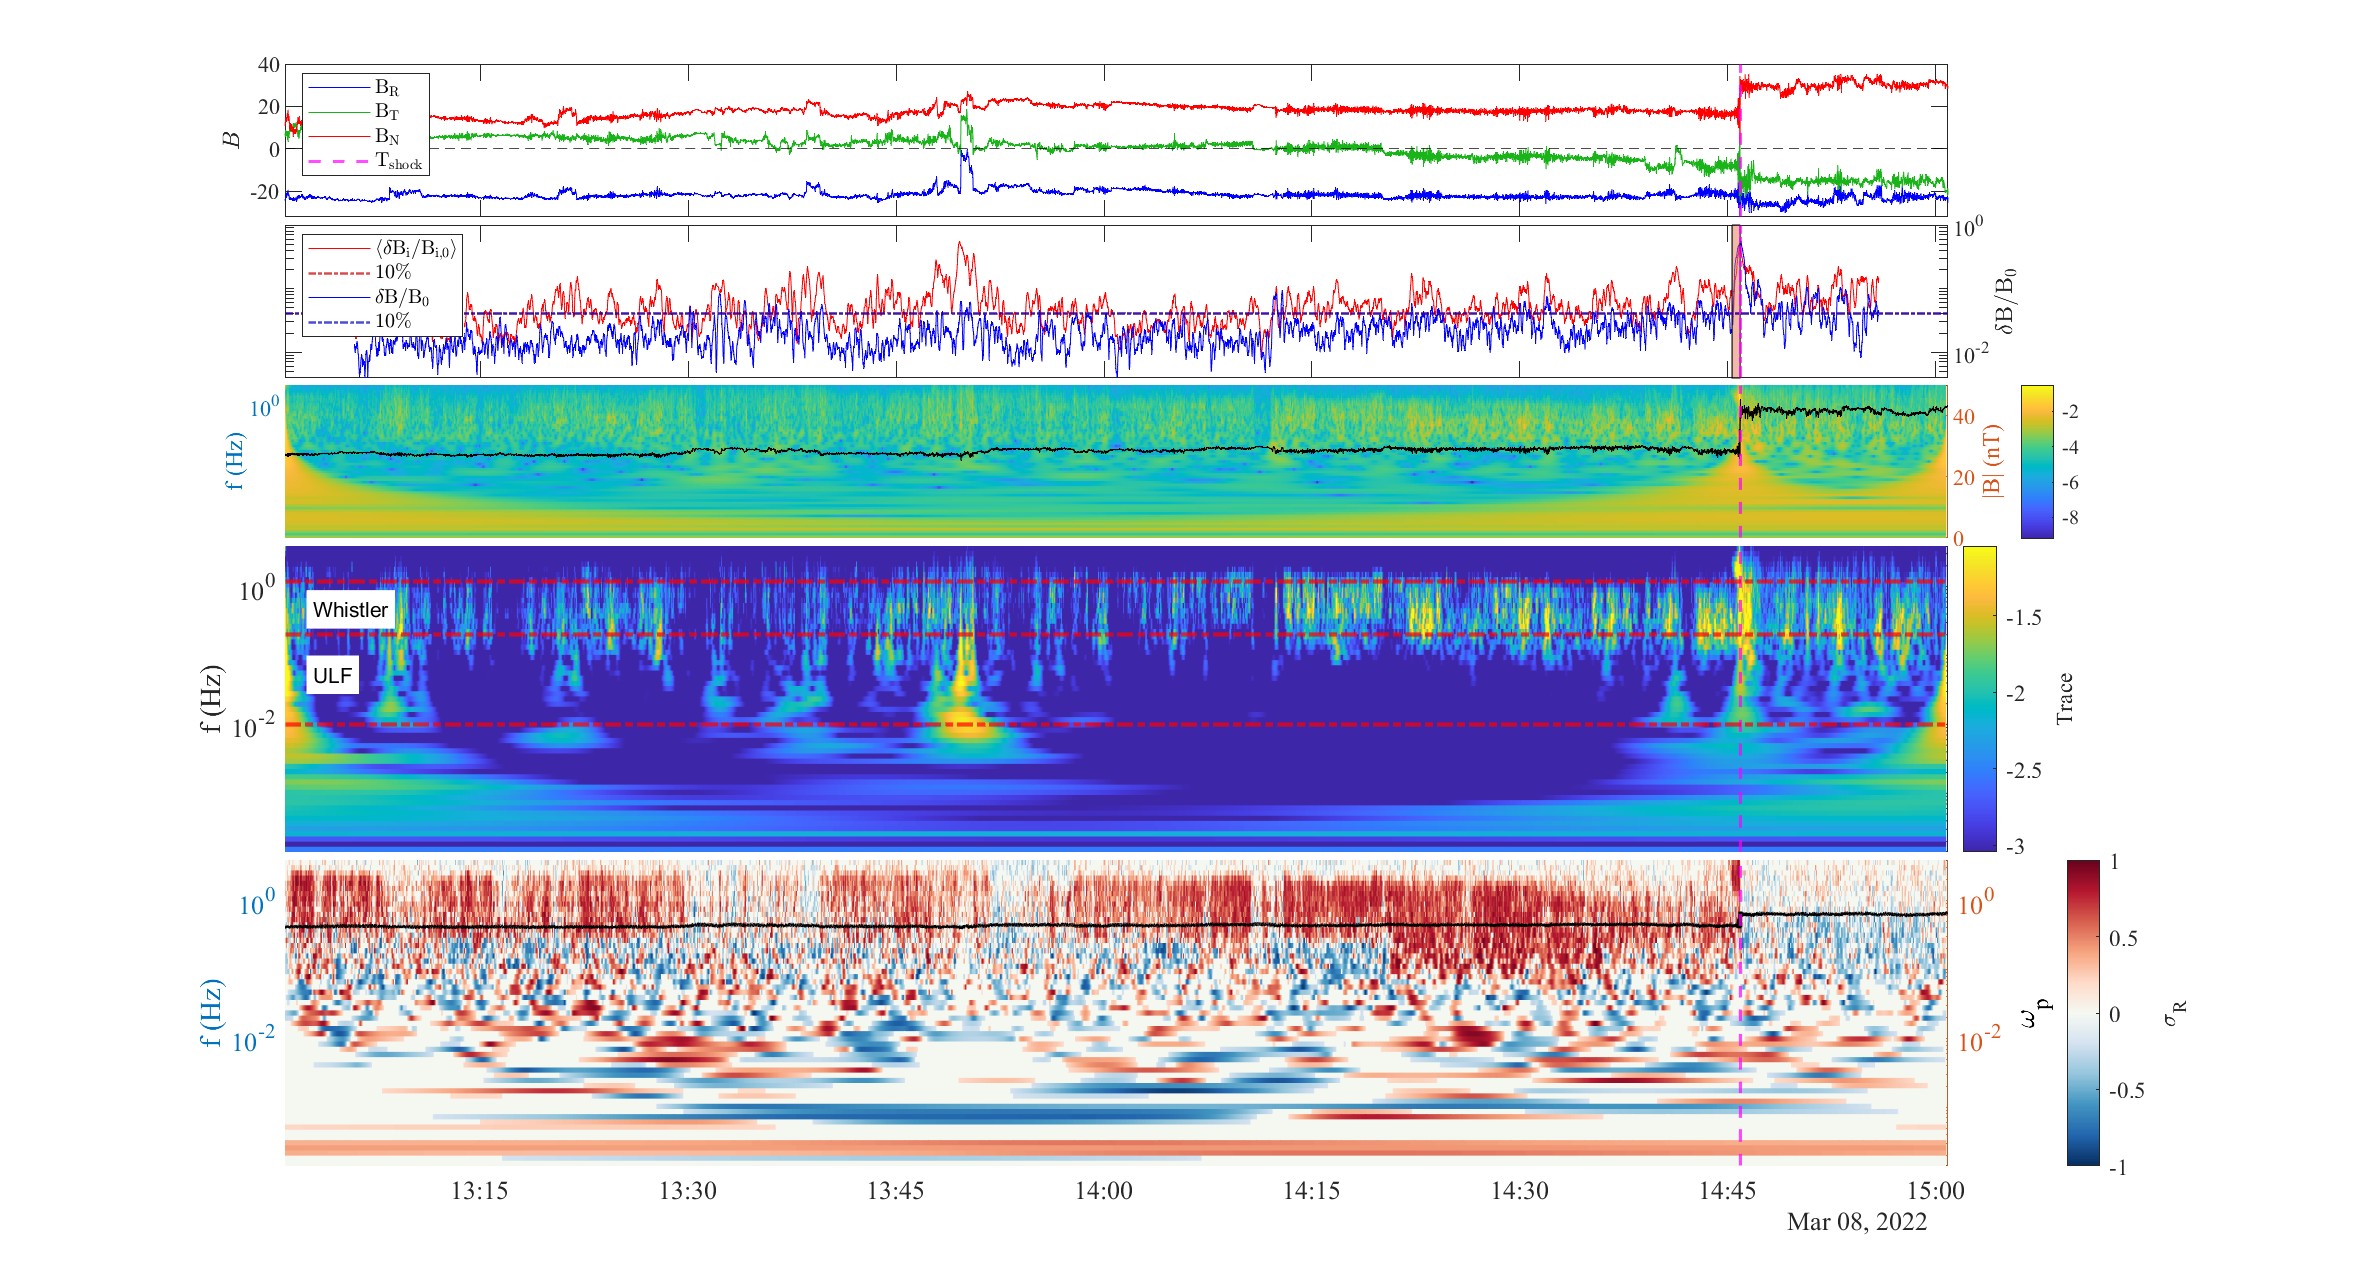Image resolution: width=2375 pixels, height=1281 pixels.
Task: Click the B_R legend entry
Action: [x=366, y=88]
